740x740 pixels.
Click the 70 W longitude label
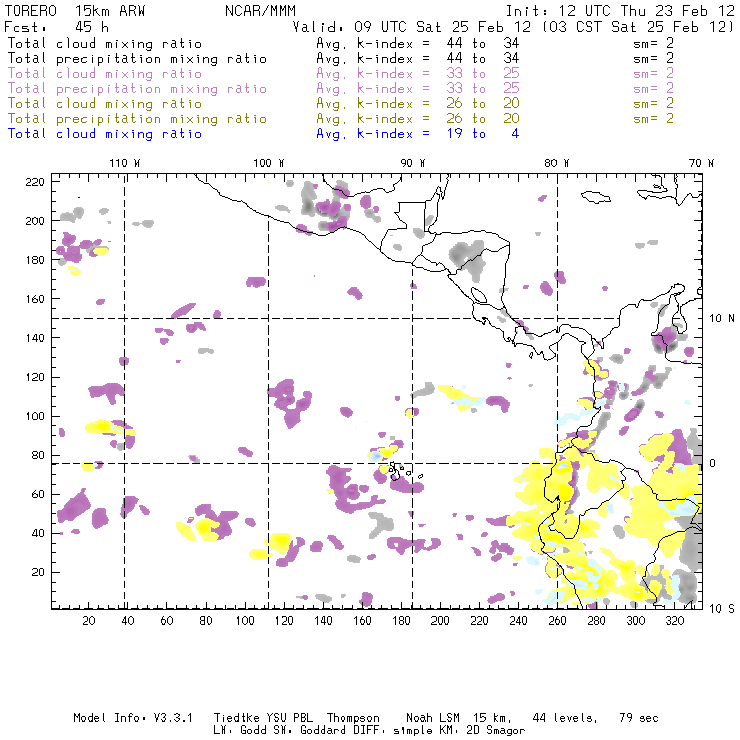coord(702,163)
